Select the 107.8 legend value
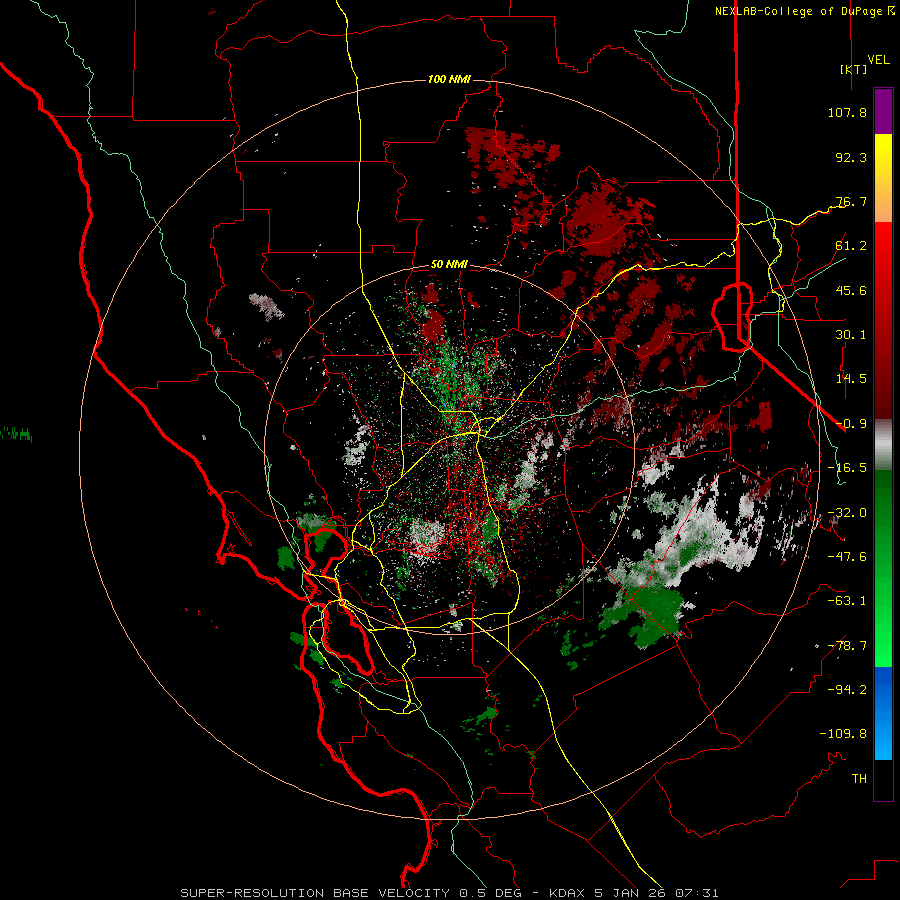The image size is (900, 900). tap(847, 112)
